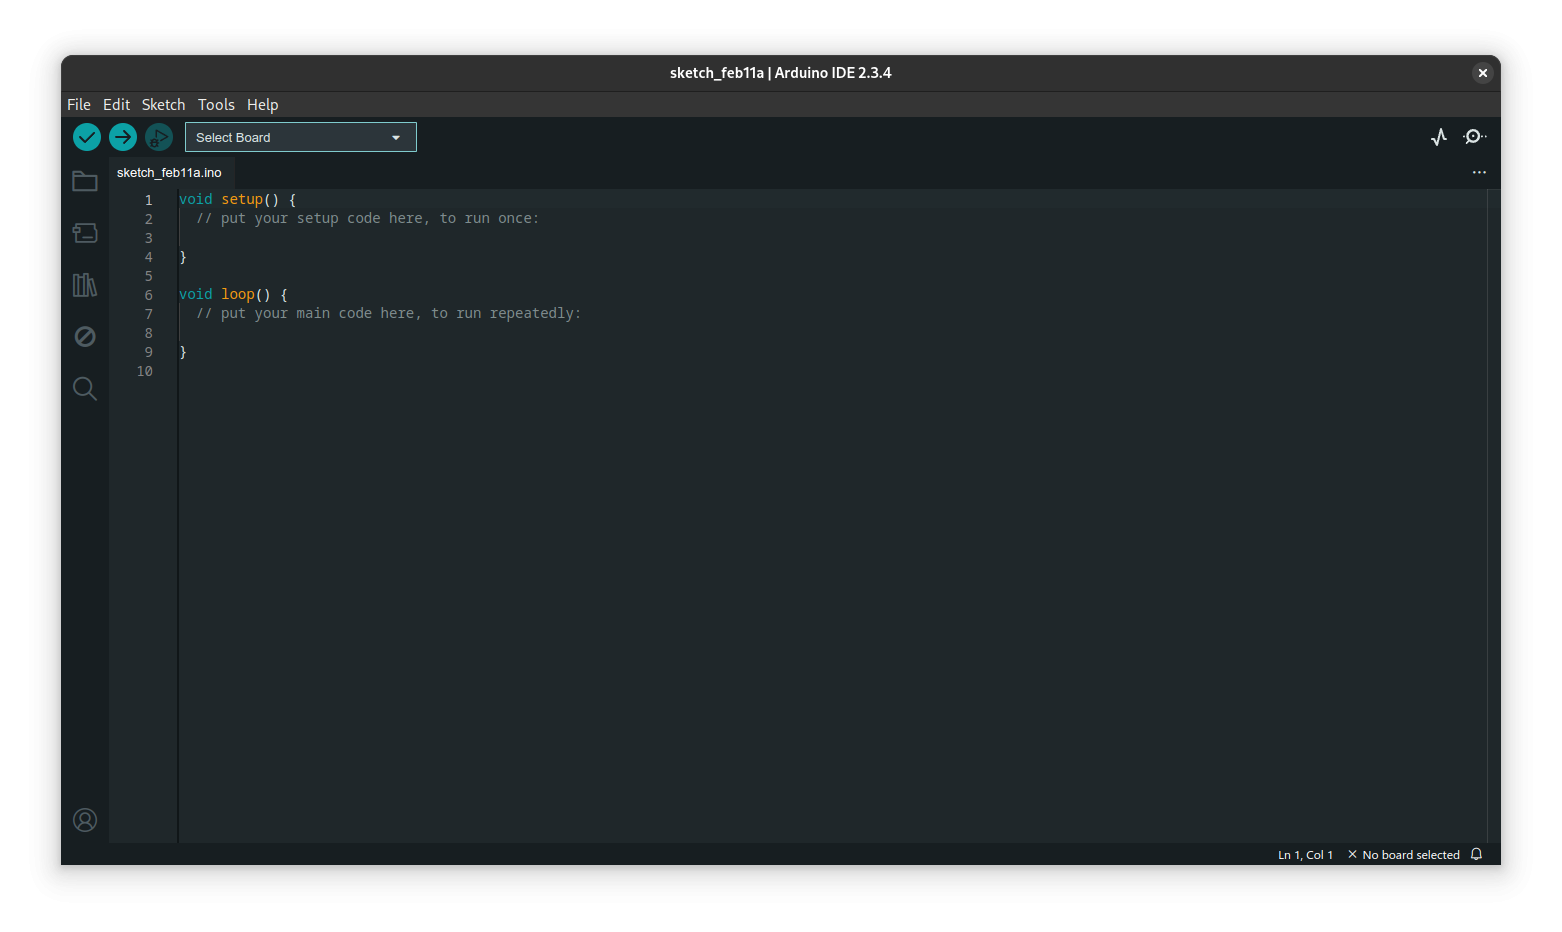Open the notifications bell in status bar

pos(1476,854)
